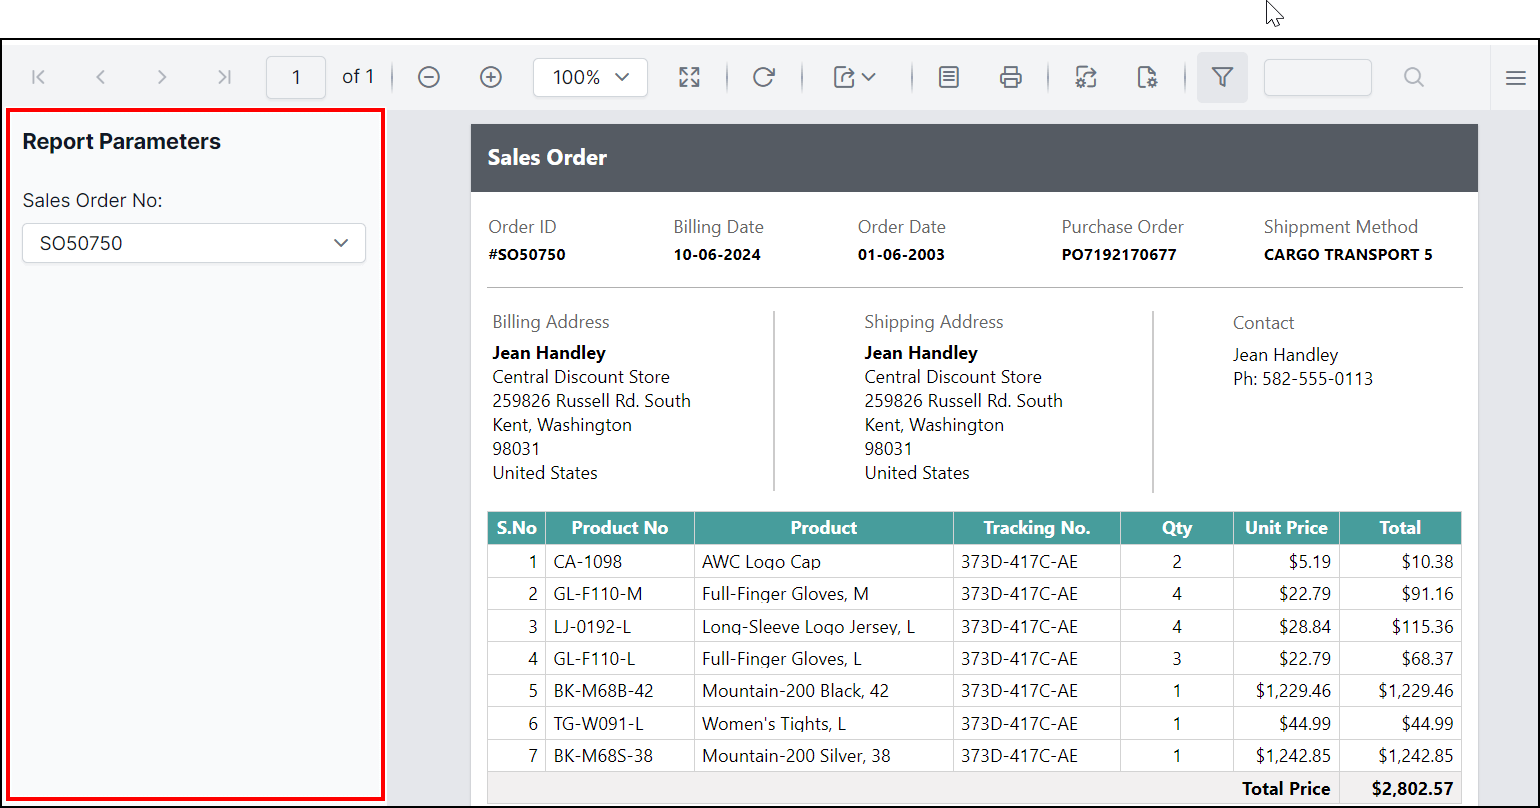Run the report search
The width and height of the screenshot is (1540, 808).
click(x=1413, y=77)
